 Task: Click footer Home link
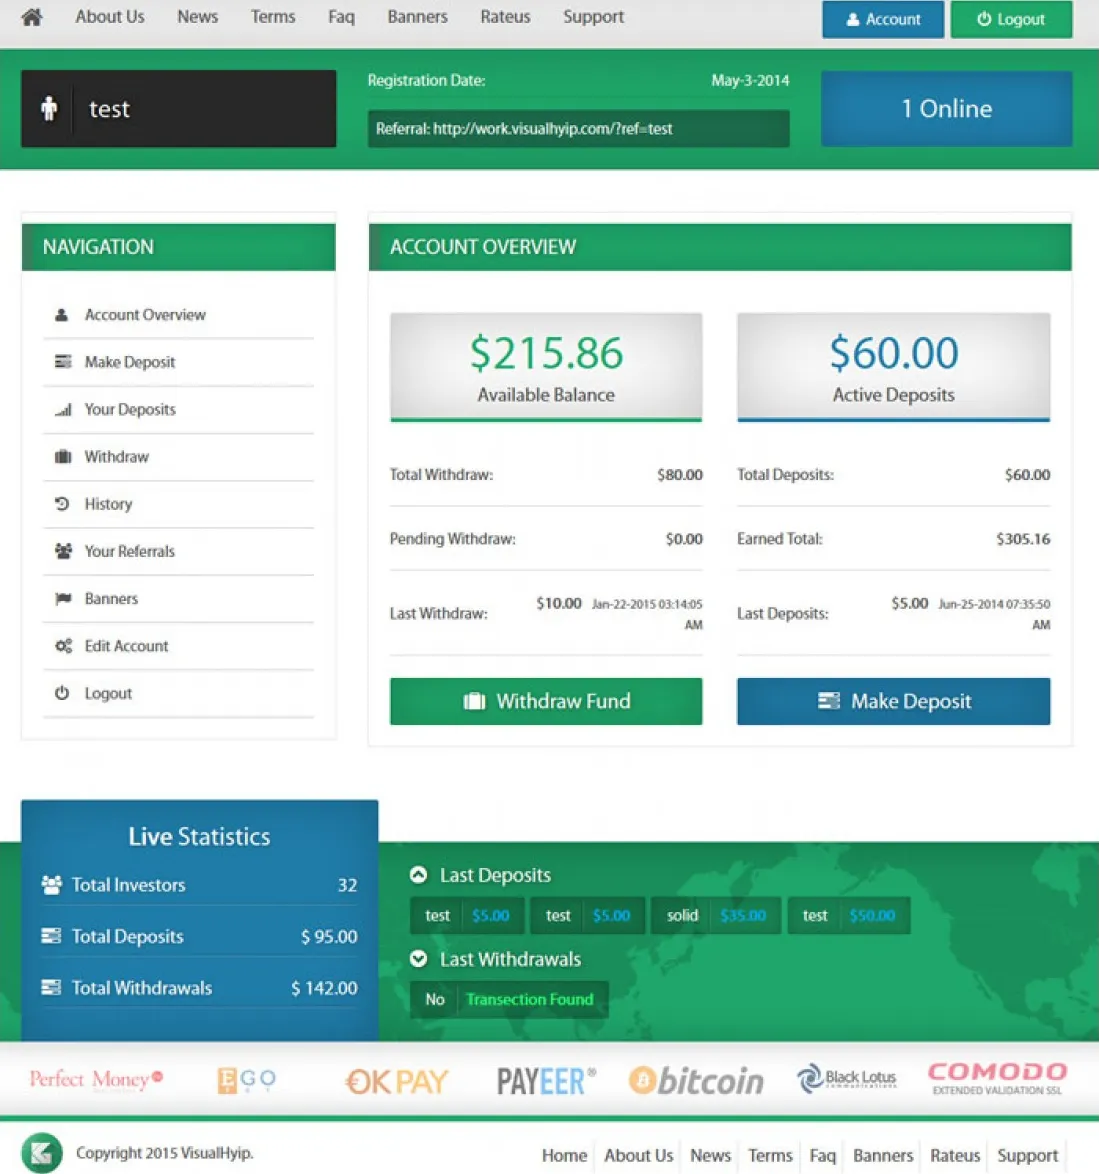[564, 1155]
